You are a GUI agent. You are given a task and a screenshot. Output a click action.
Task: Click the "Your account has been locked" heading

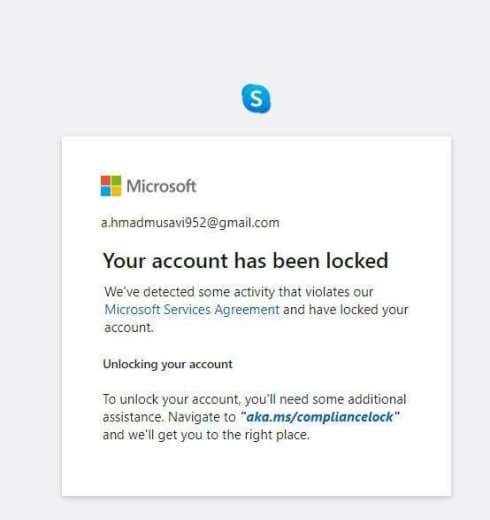(x=246, y=261)
